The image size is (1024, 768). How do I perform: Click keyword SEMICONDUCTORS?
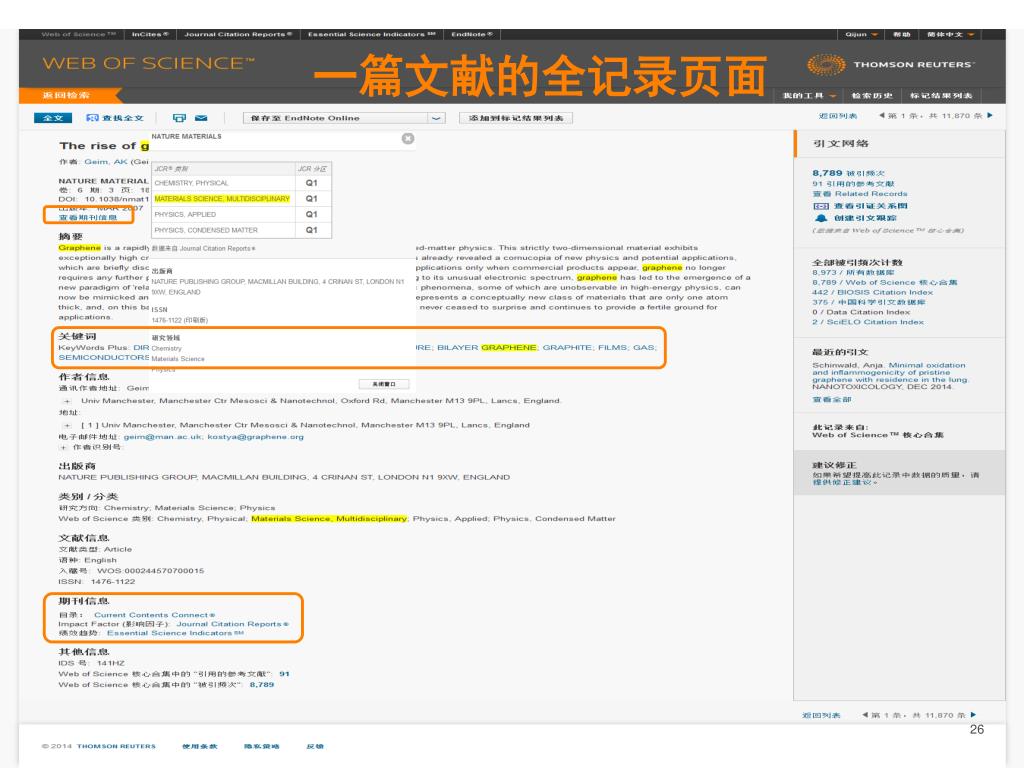pyautogui.click(x=104, y=358)
